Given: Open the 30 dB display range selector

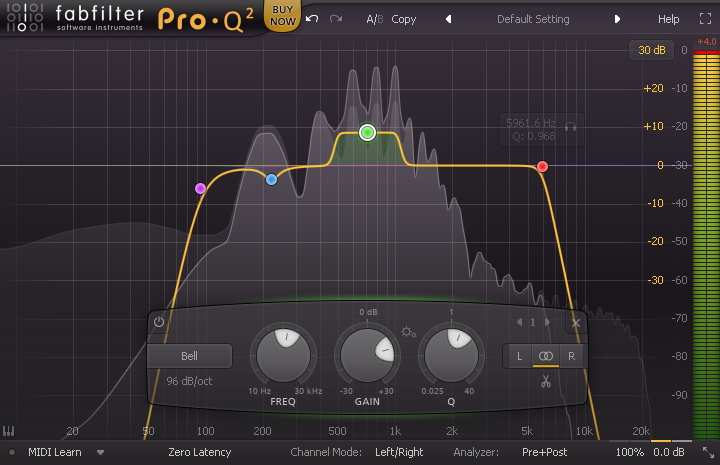Looking at the screenshot, I should [652, 50].
